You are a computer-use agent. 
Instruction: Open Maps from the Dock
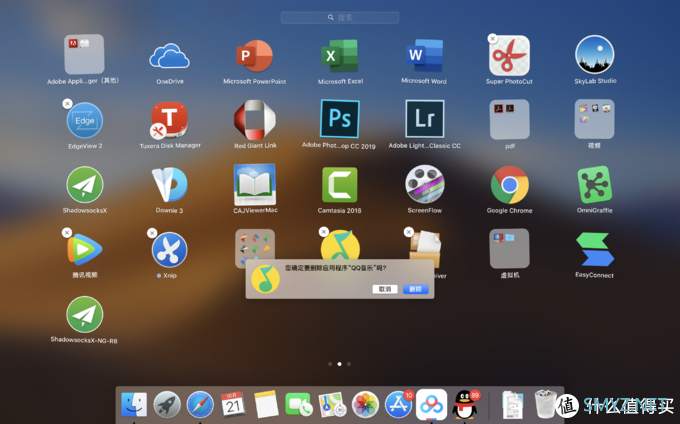tap(332, 404)
